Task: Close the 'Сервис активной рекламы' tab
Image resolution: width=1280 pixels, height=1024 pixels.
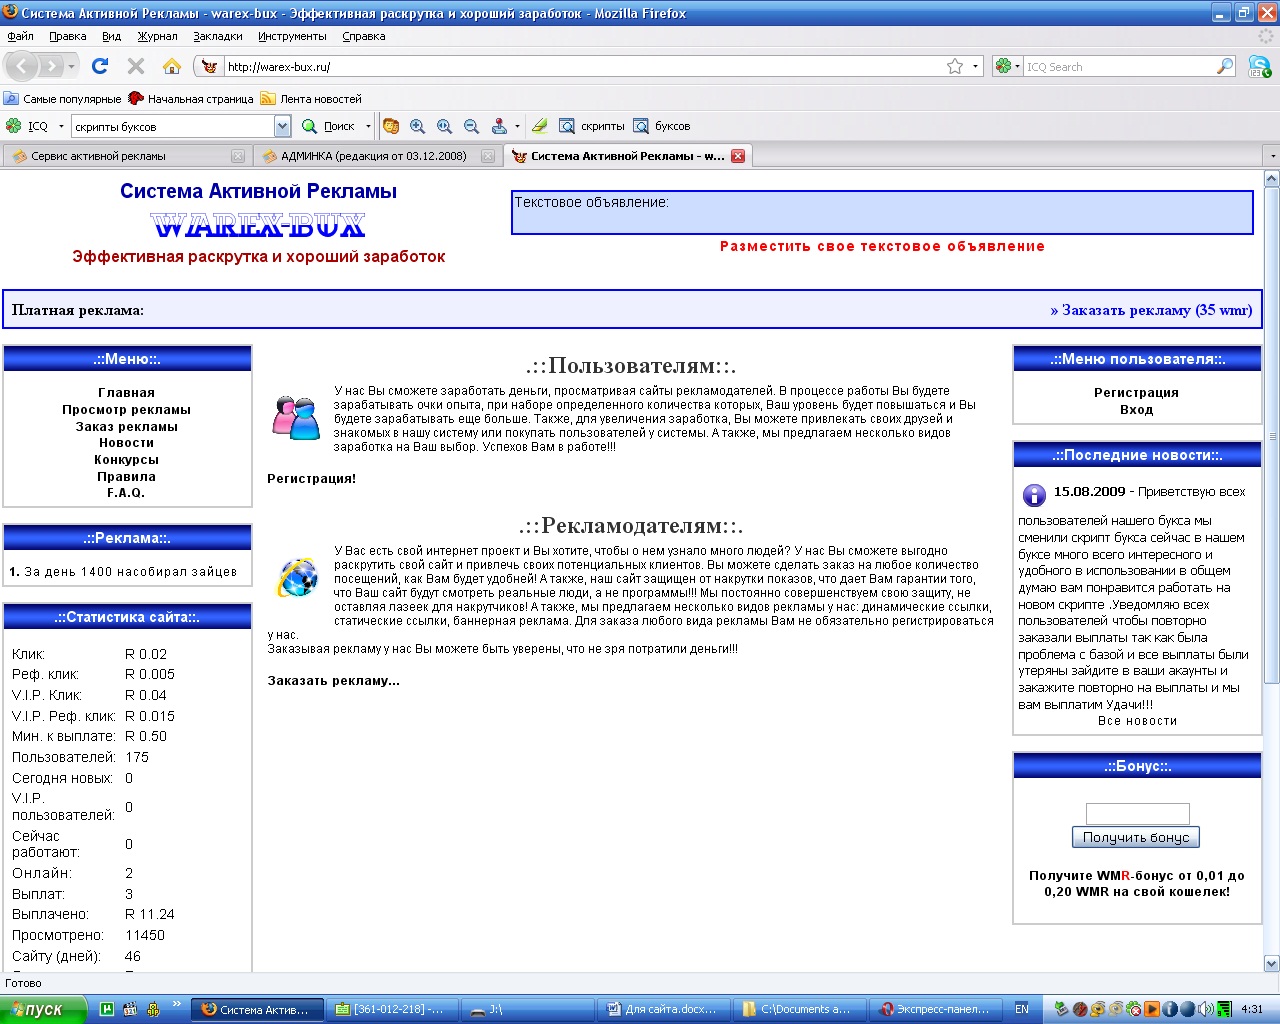Action: [238, 156]
